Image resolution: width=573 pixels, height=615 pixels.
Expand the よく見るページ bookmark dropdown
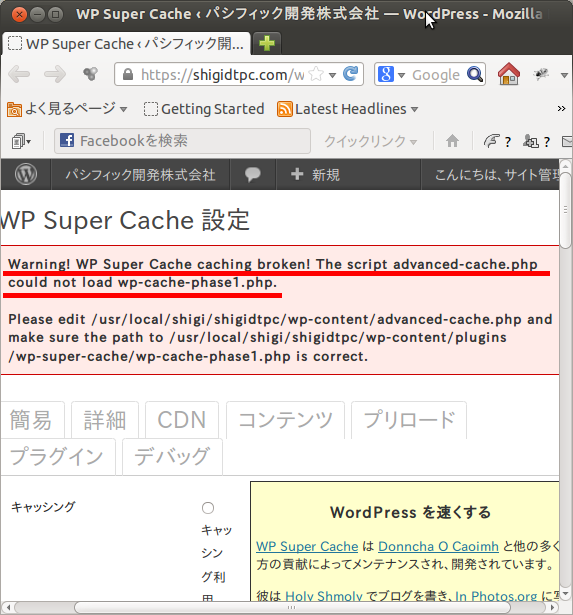[x=123, y=109]
